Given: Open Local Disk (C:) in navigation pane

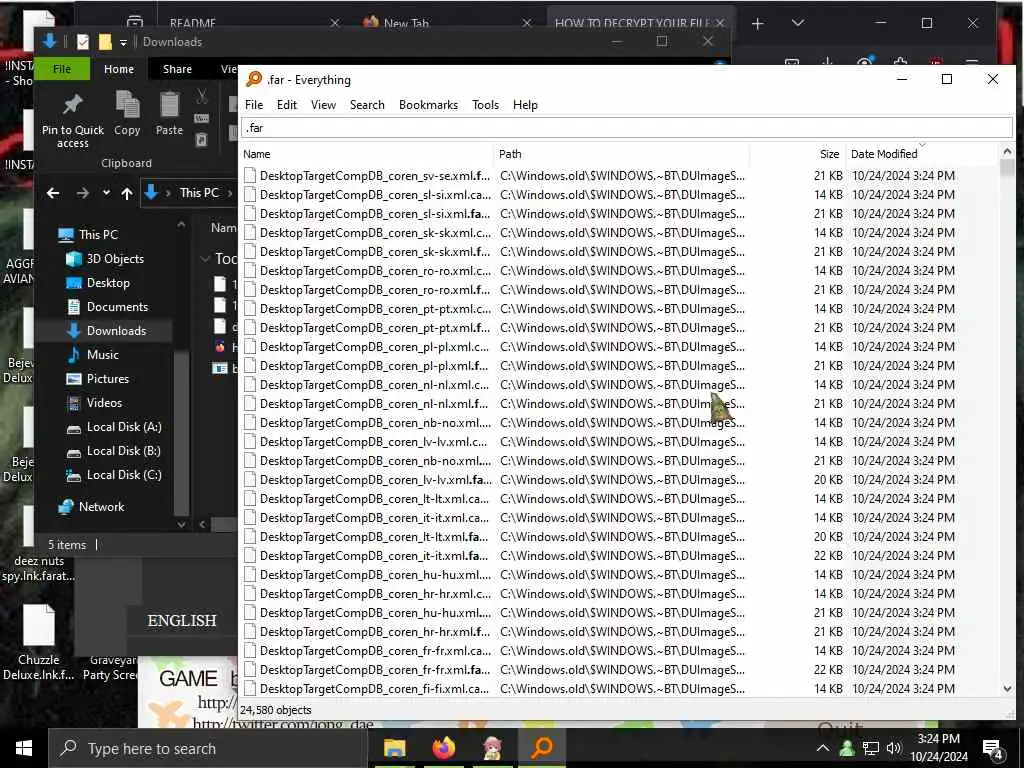Looking at the screenshot, I should pyautogui.click(x=123, y=475).
